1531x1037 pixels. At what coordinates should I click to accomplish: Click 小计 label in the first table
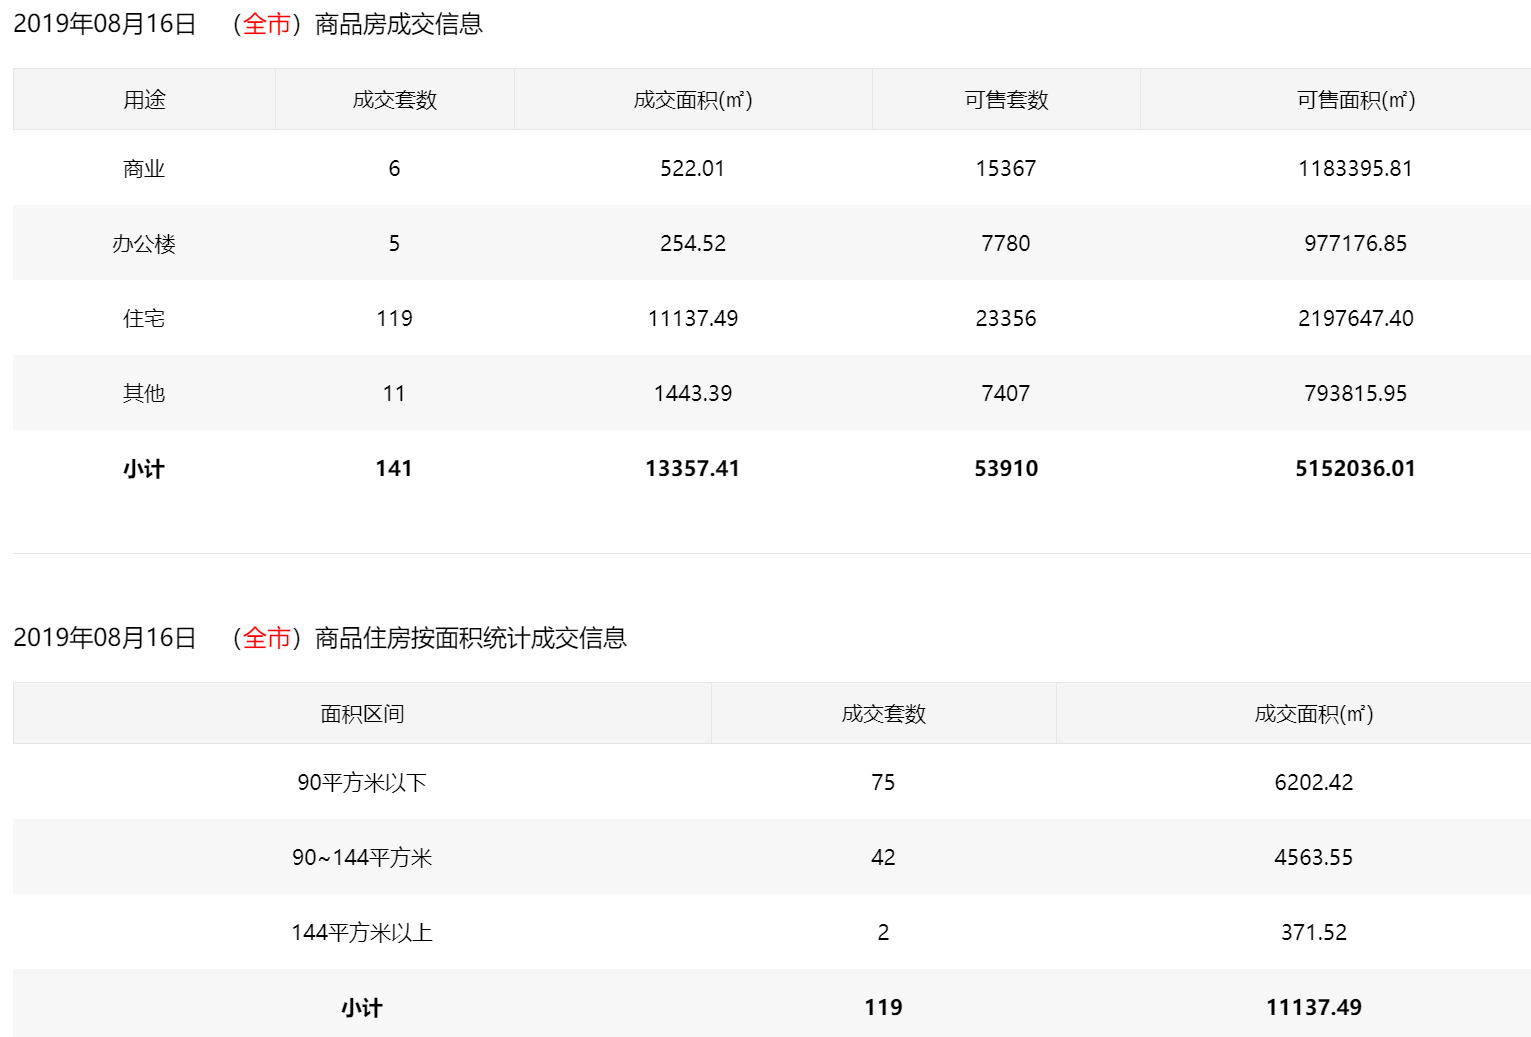click(x=144, y=469)
